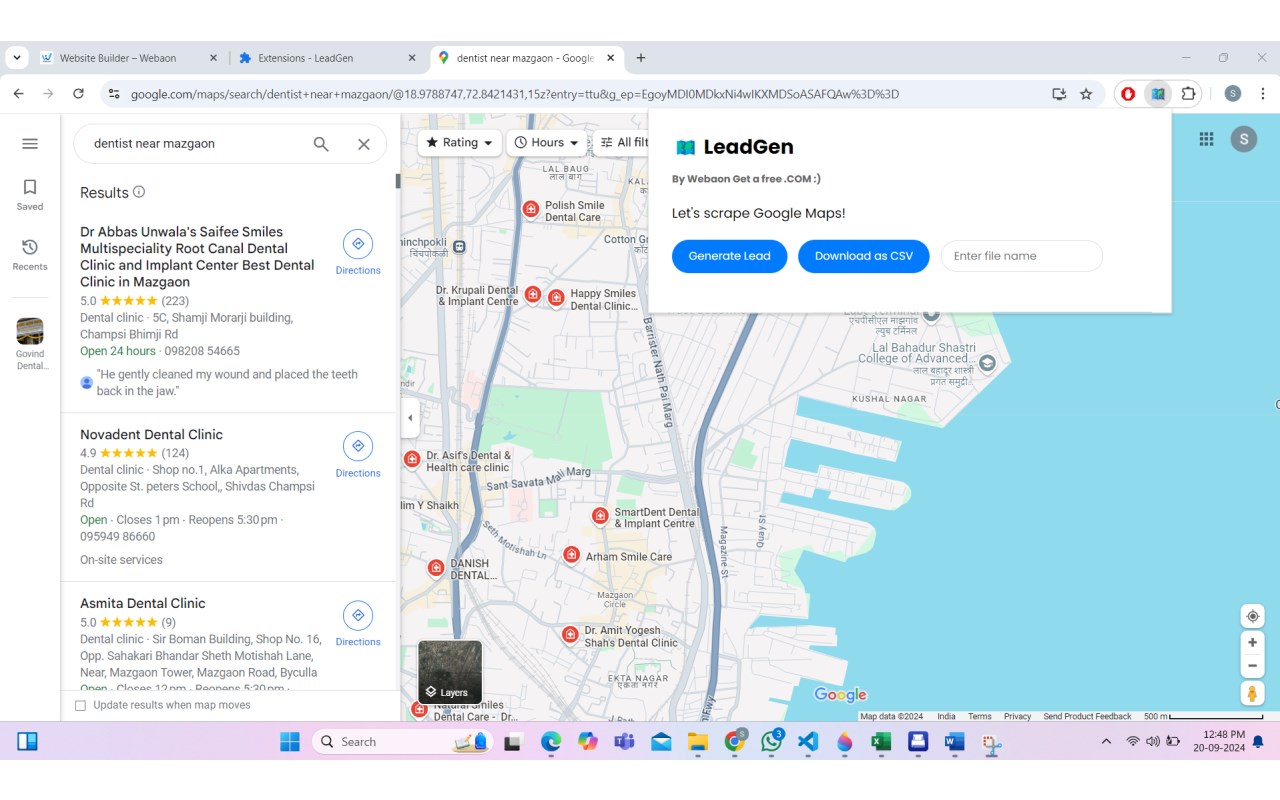
Task: Open the Google apps grid
Action: (1206, 139)
